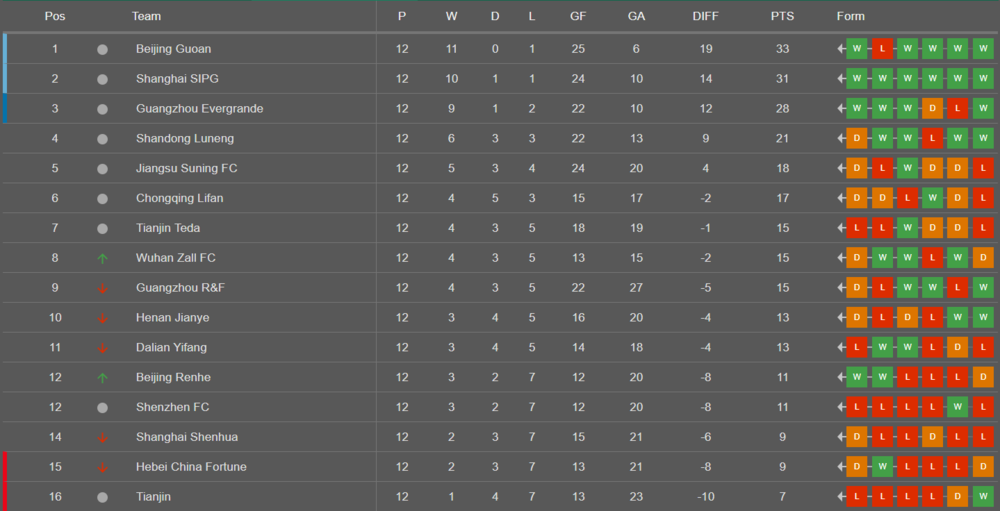Open the Jiangsu Suning FC team link
1000x511 pixels.
pyautogui.click(x=187, y=168)
